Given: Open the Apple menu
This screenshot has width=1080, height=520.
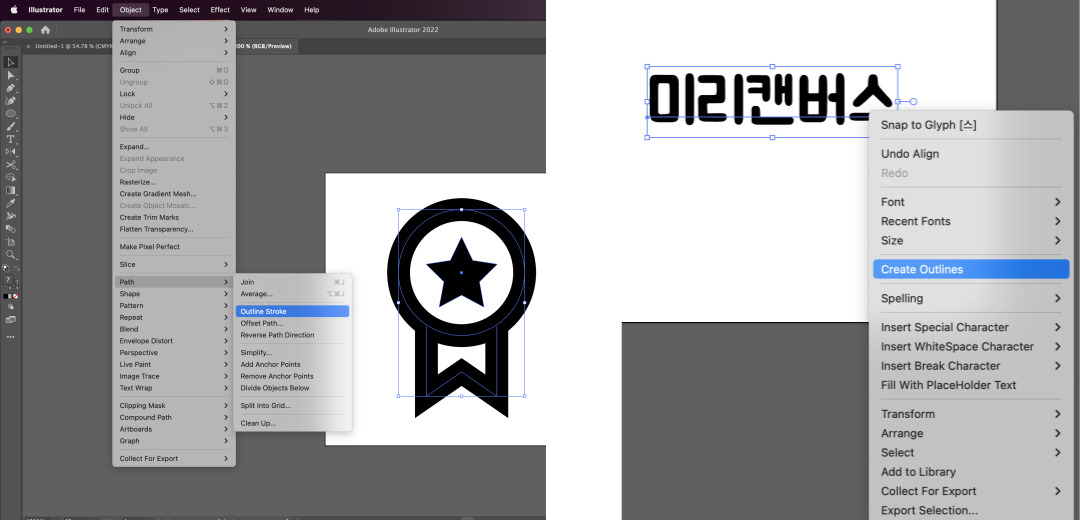Looking at the screenshot, I should click(13, 10).
